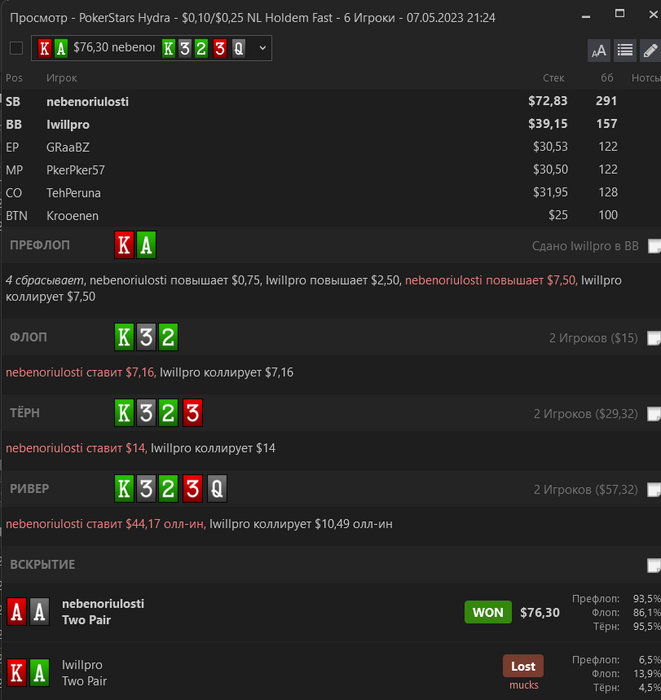Open the river note icon
The width and height of the screenshot is (661, 700).
click(654, 489)
